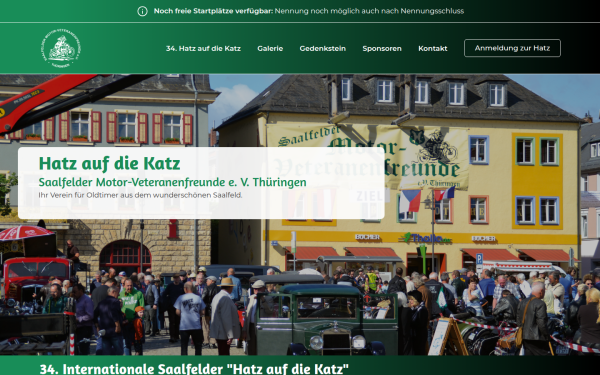This screenshot has width=600, height=375.
Task: Open the Kontakt page
Action: (433, 49)
